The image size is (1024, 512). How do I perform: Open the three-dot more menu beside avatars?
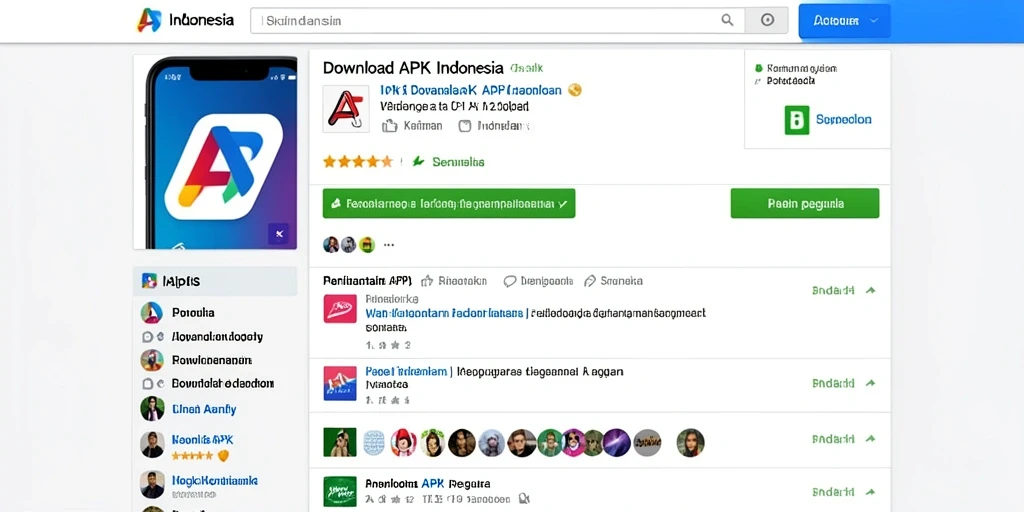[389, 246]
